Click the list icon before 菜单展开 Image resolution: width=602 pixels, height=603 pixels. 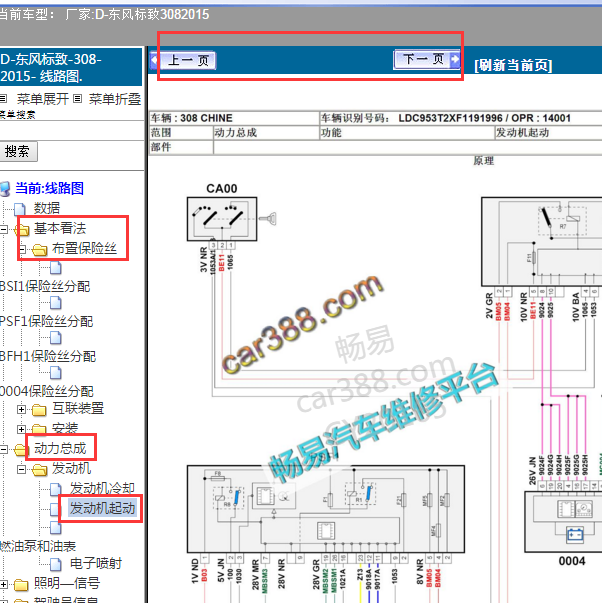point(3,99)
